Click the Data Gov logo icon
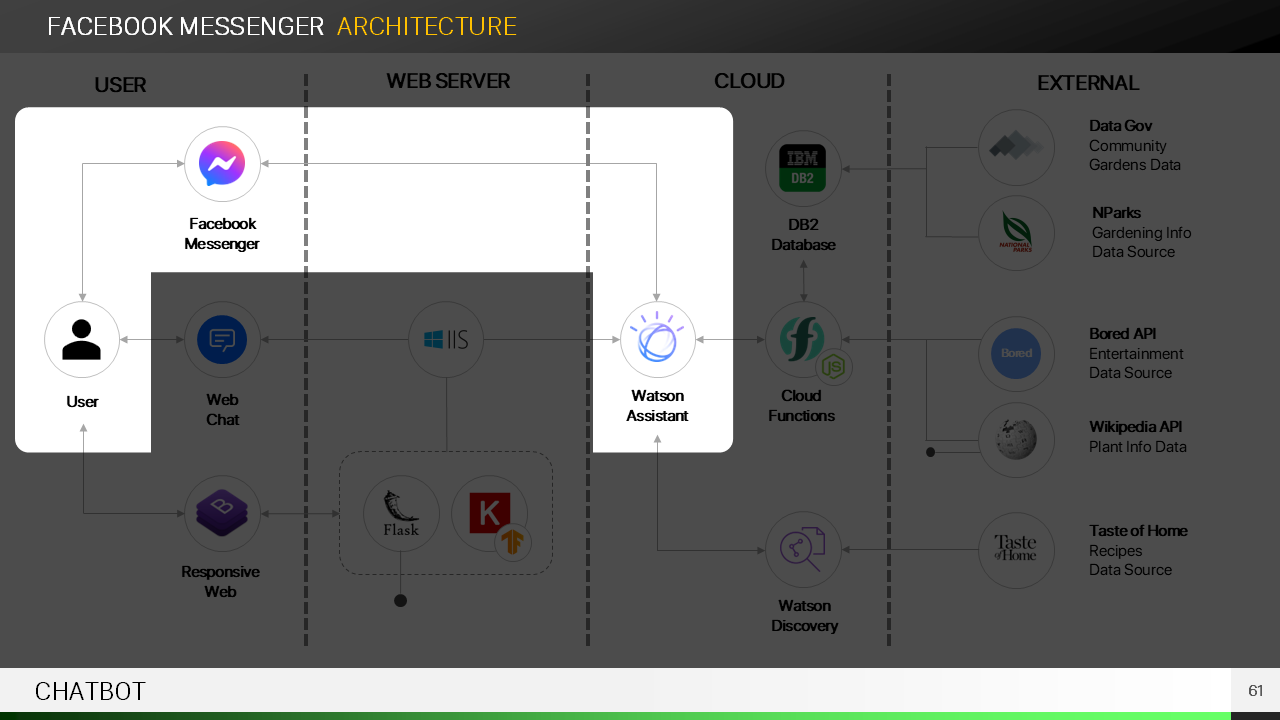 pos(1016,148)
